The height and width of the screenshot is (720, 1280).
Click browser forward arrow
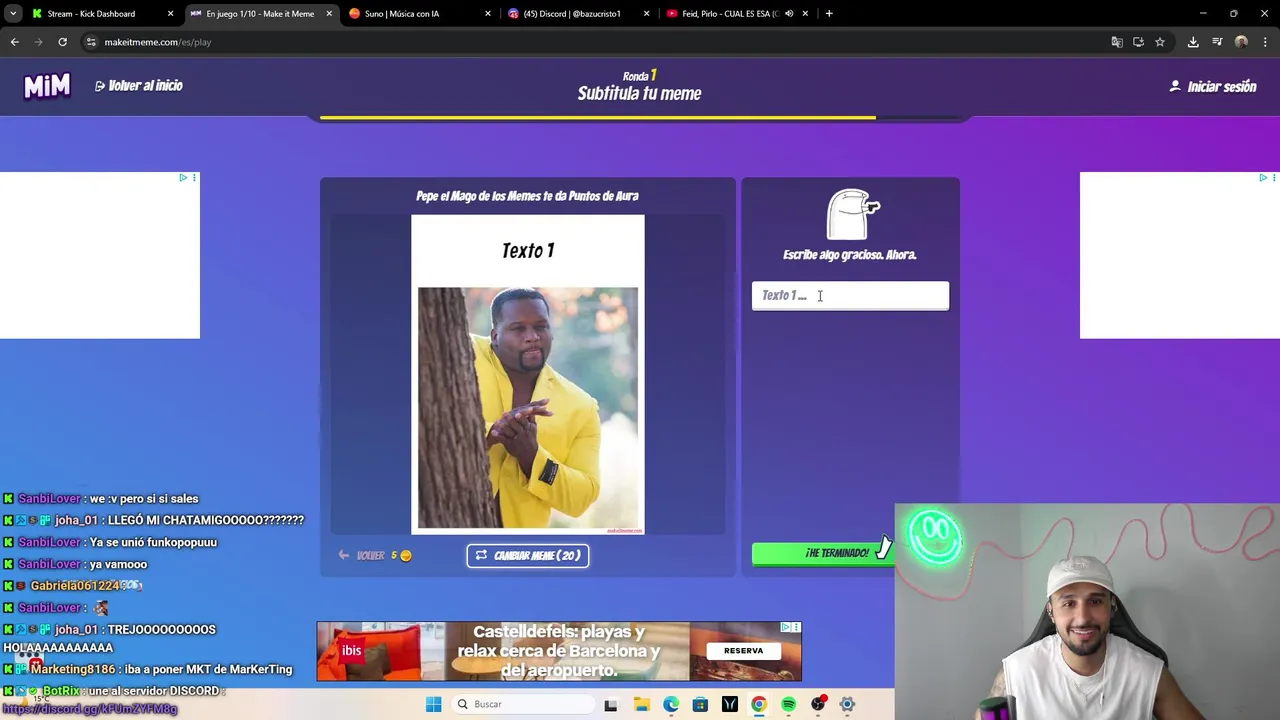click(39, 42)
